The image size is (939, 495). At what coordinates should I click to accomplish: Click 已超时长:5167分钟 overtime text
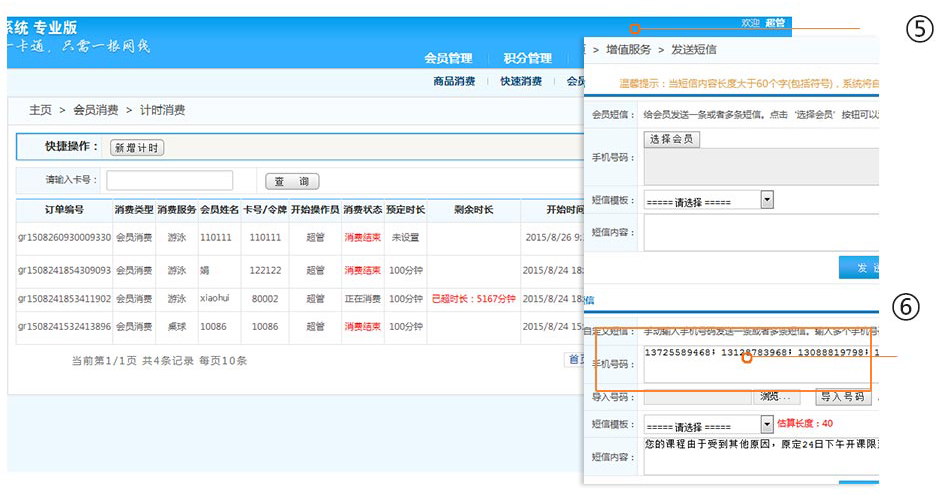[x=473, y=298]
